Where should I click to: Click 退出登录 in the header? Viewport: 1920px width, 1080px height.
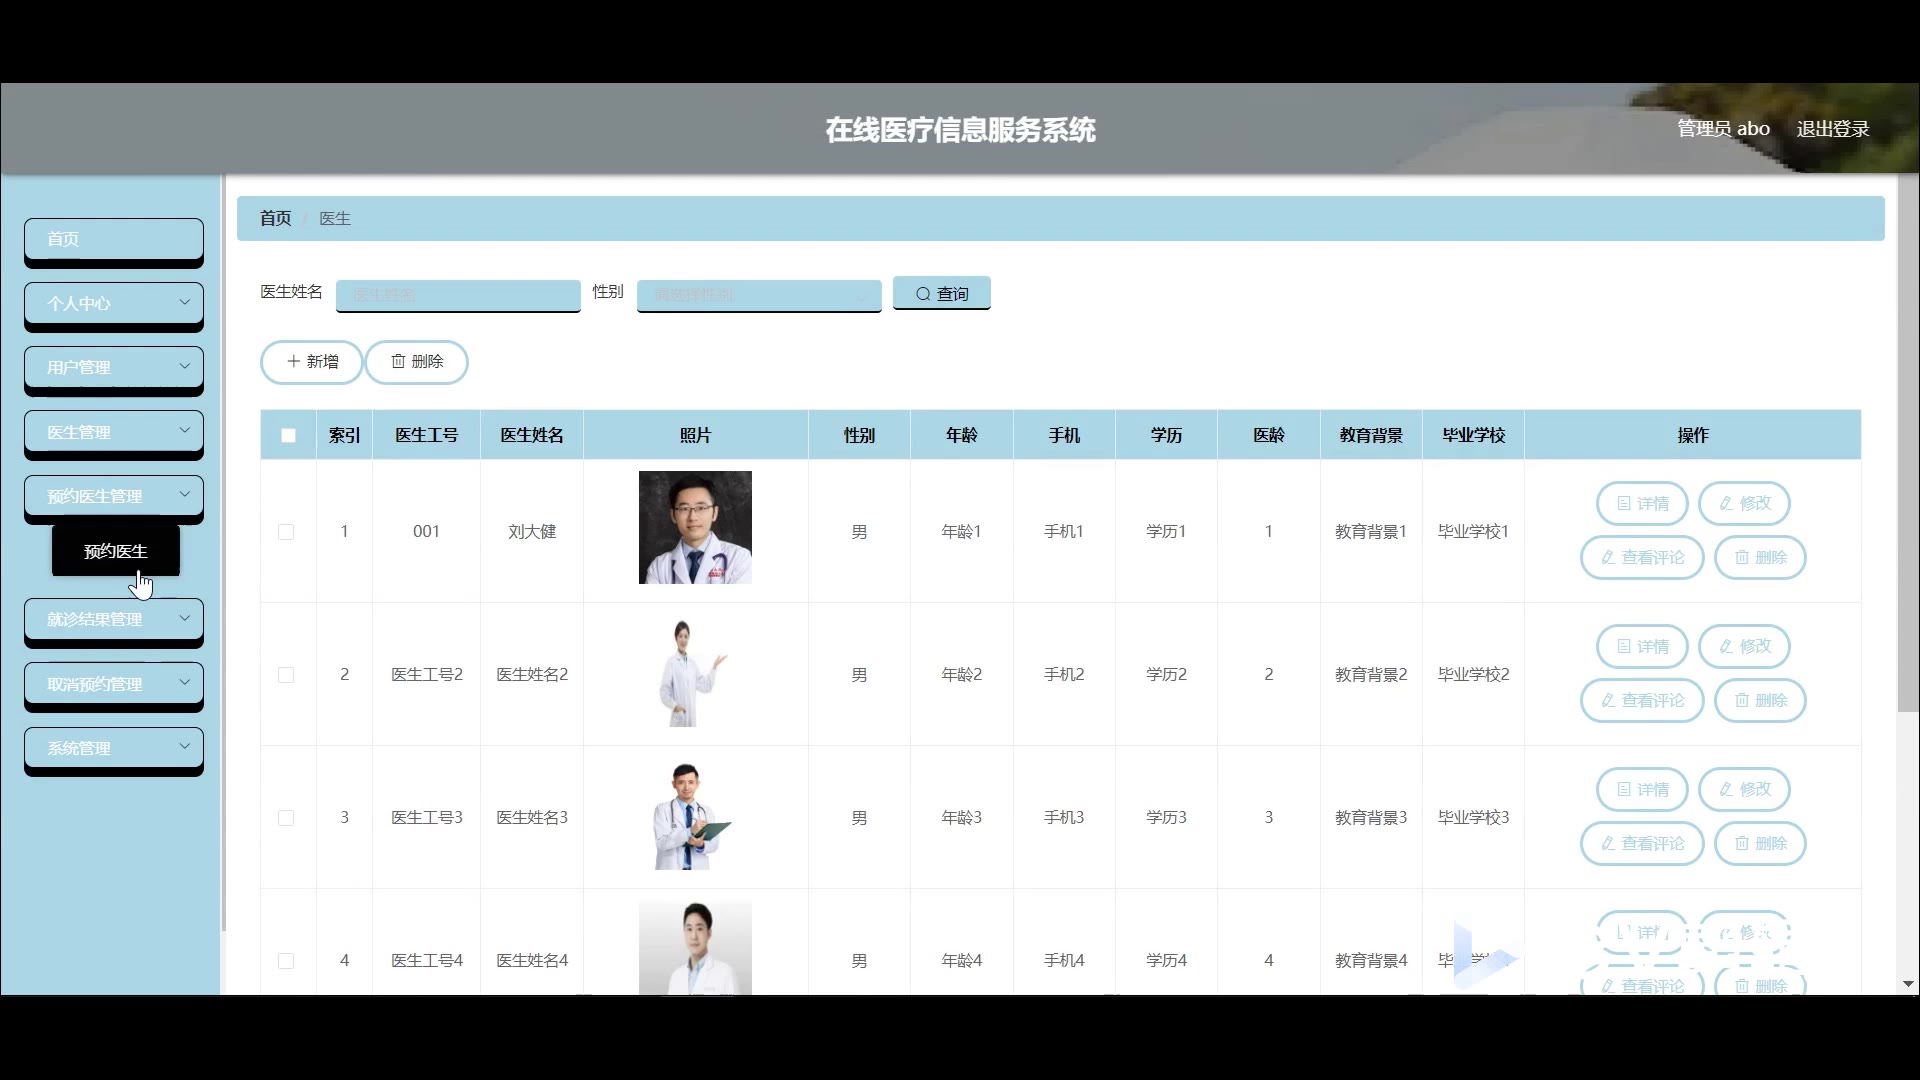point(1832,129)
